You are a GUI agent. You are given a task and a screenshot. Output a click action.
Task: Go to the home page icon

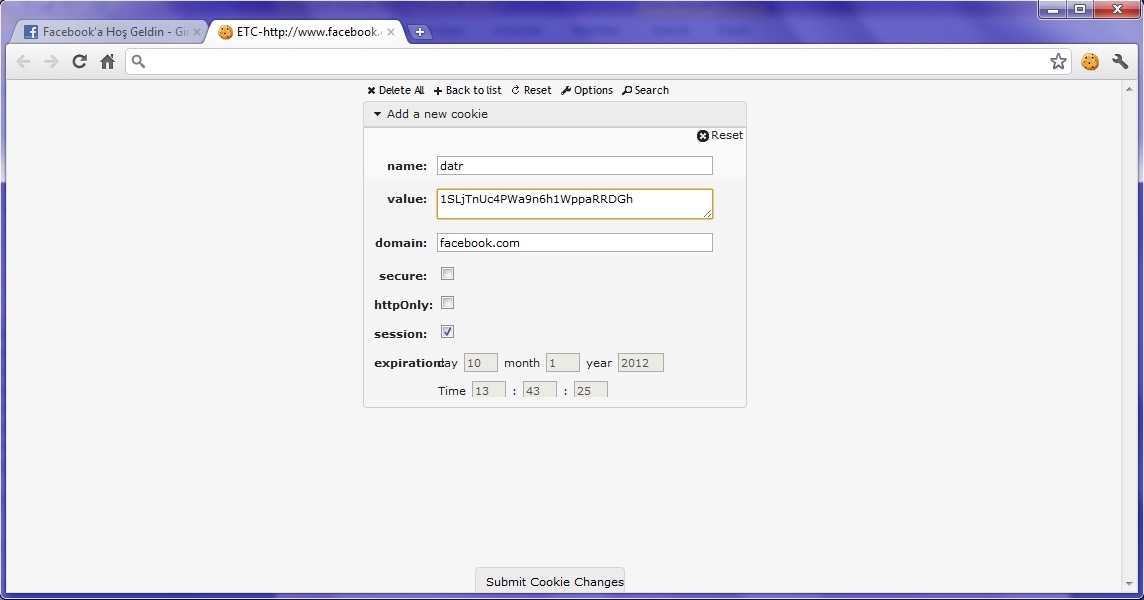pyautogui.click(x=107, y=62)
